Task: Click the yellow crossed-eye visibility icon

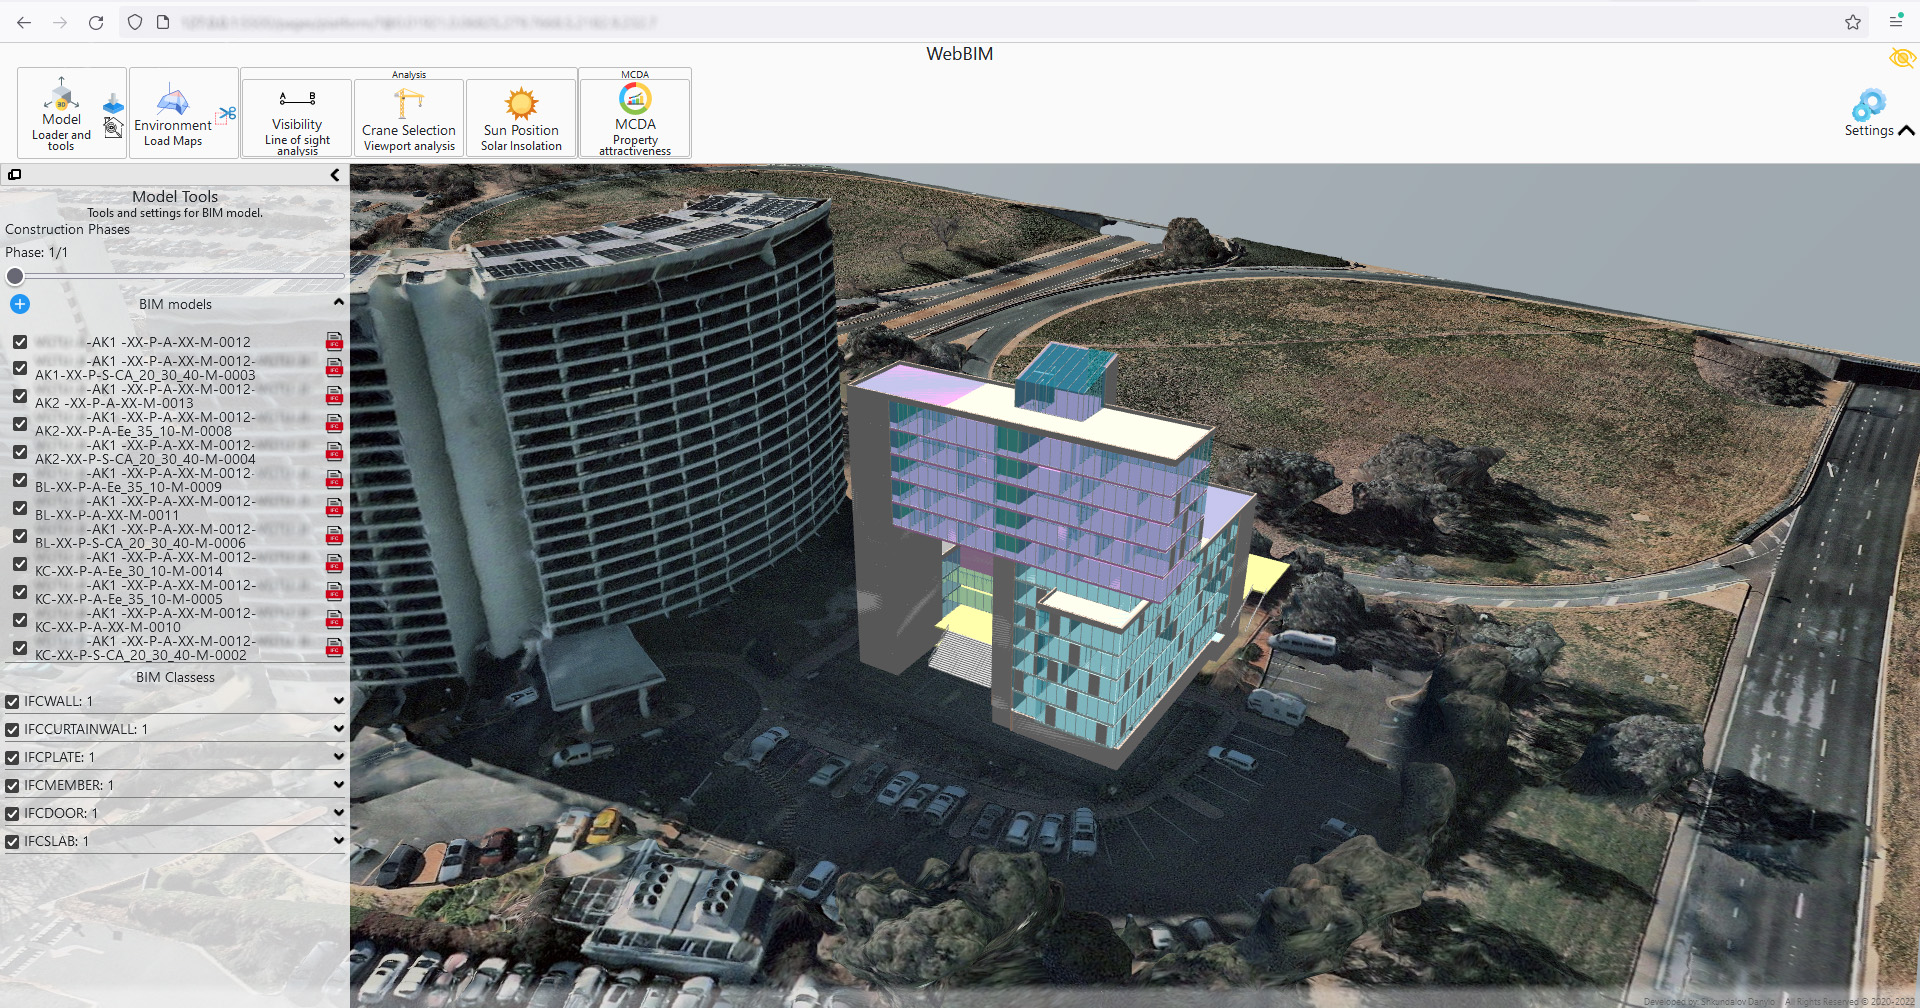Action: [x=1902, y=58]
